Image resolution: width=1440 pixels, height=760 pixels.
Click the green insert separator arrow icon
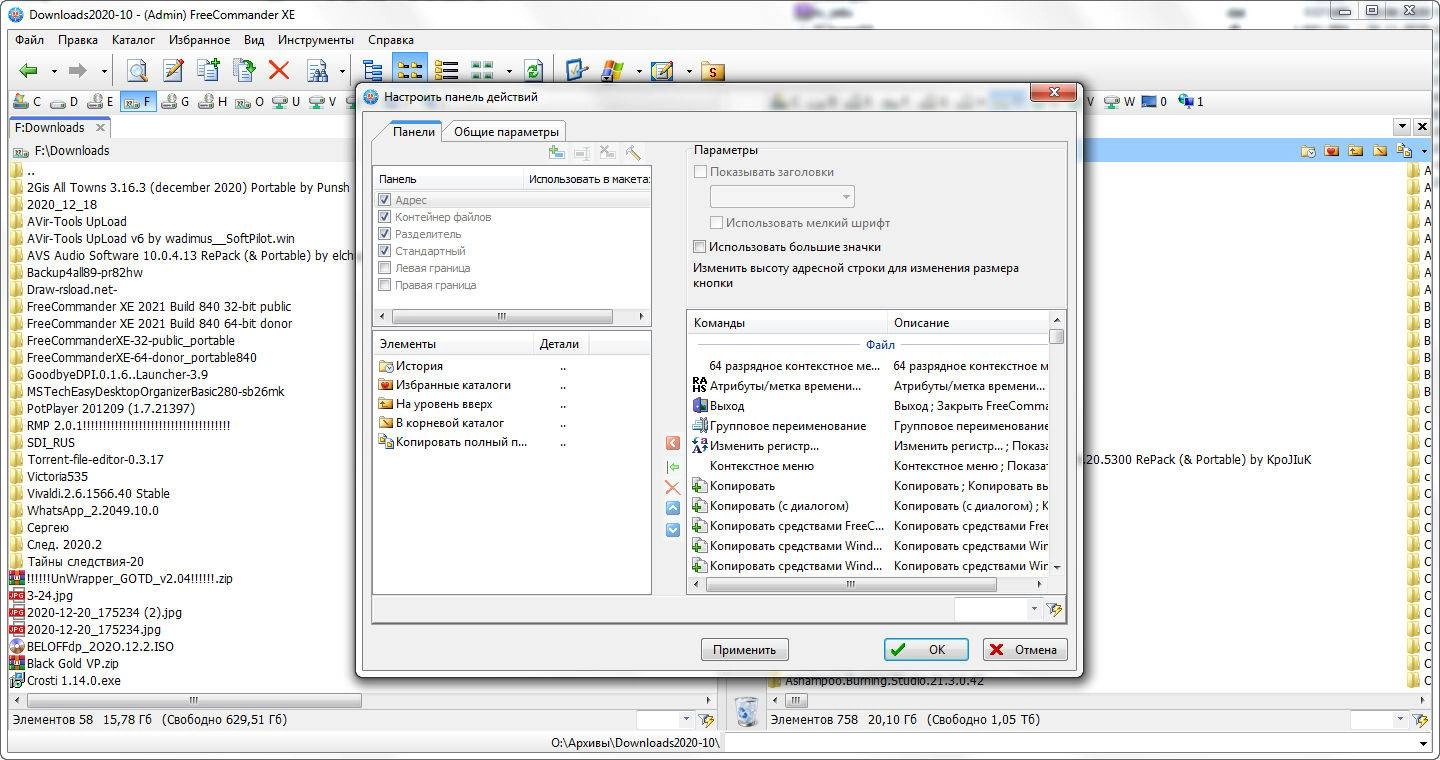point(672,466)
